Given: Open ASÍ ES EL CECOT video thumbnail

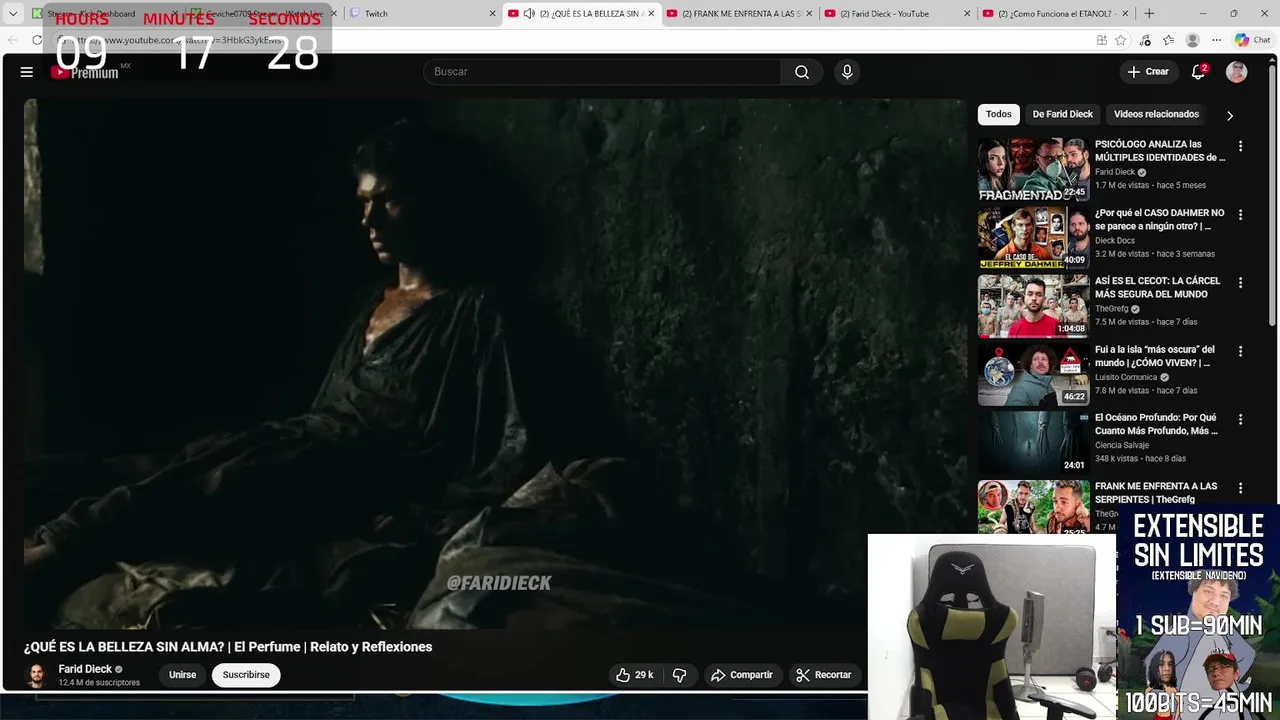Looking at the screenshot, I should [1033, 306].
